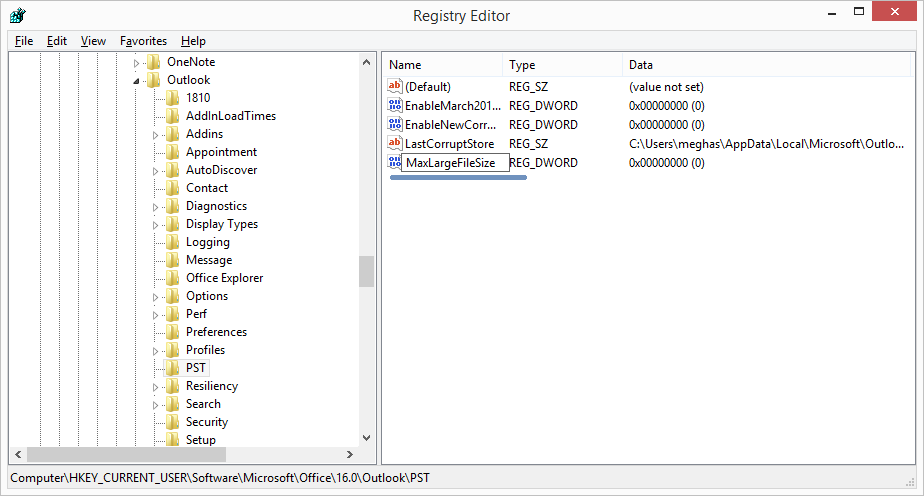Open the View menu

point(93,41)
